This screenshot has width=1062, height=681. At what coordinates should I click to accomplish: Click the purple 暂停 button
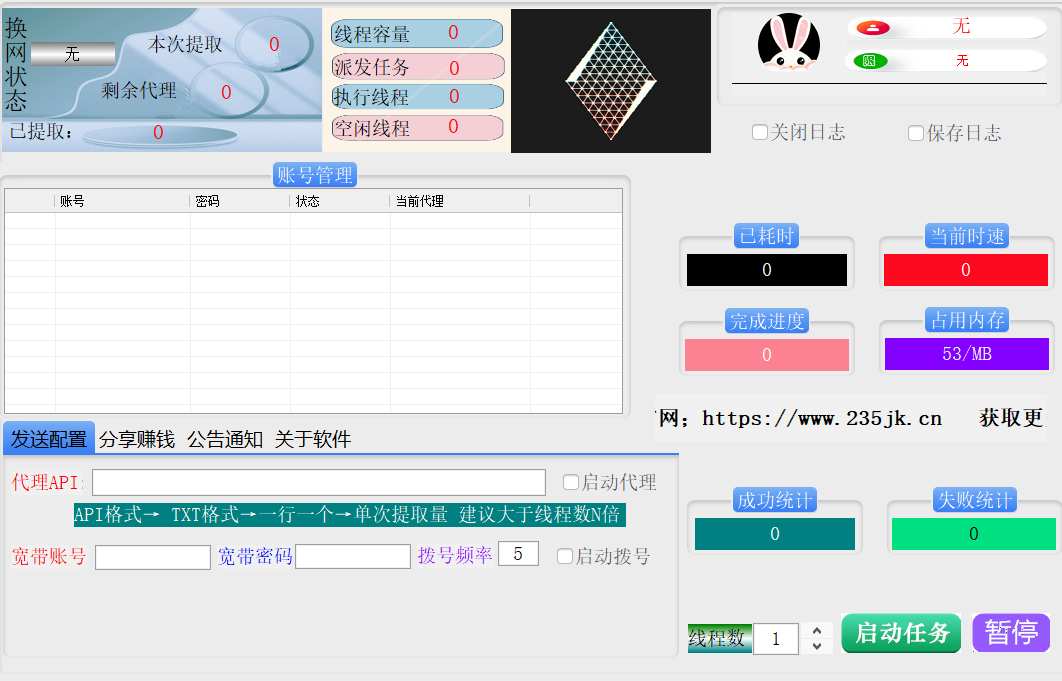(1011, 633)
